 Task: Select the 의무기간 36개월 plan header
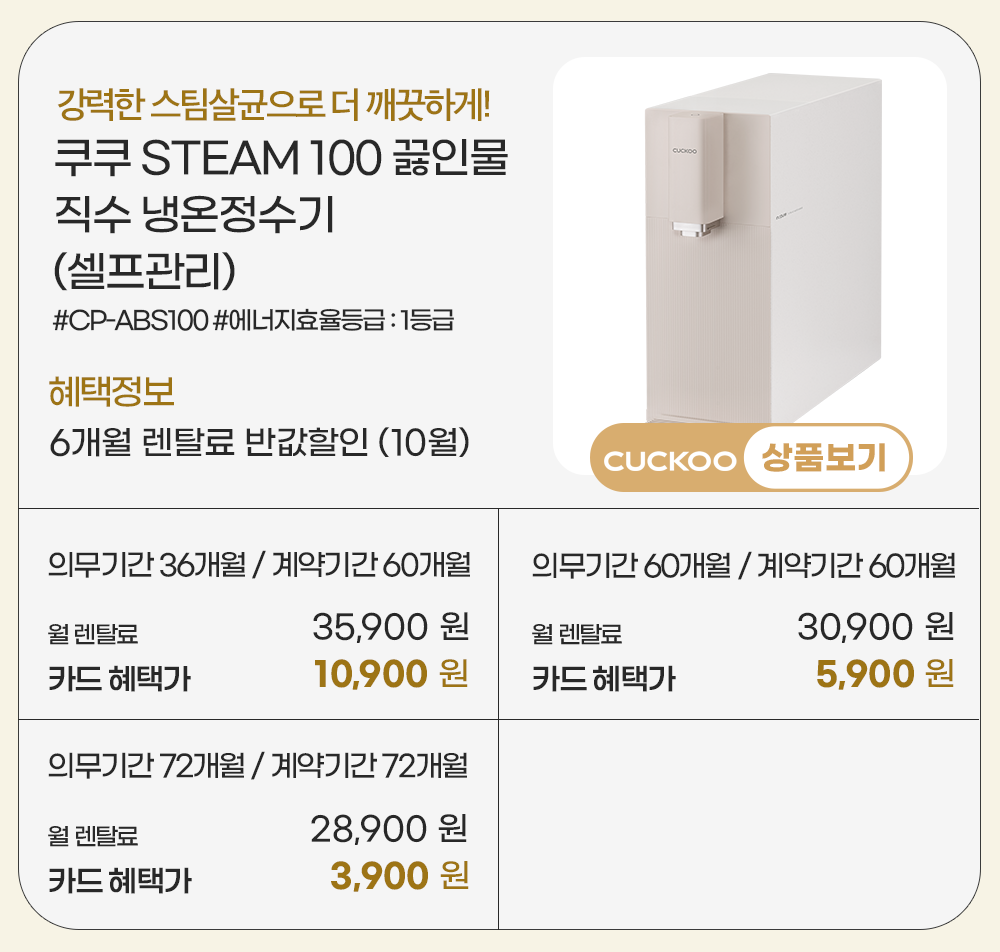[x=259, y=565]
